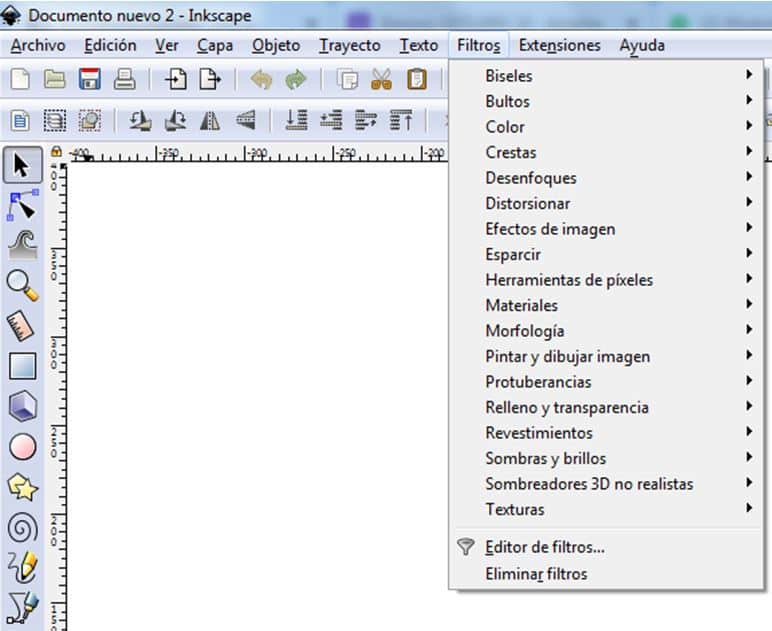Click the Export icon in the toolbar

point(210,79)
